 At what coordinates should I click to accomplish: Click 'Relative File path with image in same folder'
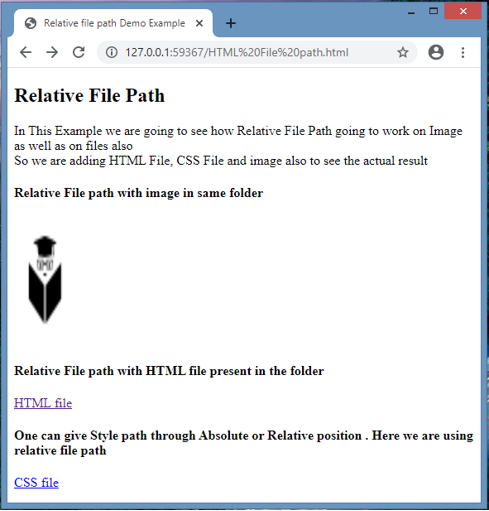(139, 193)
